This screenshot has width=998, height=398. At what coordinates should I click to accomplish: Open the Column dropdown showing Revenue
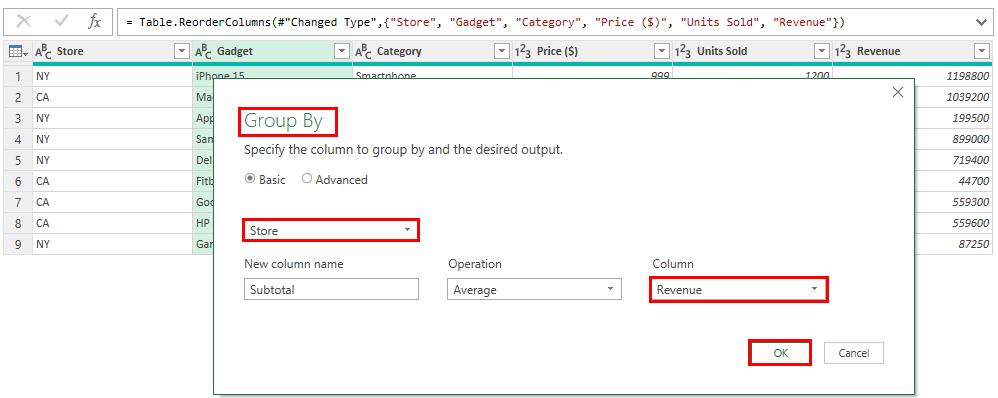(739, 289)
